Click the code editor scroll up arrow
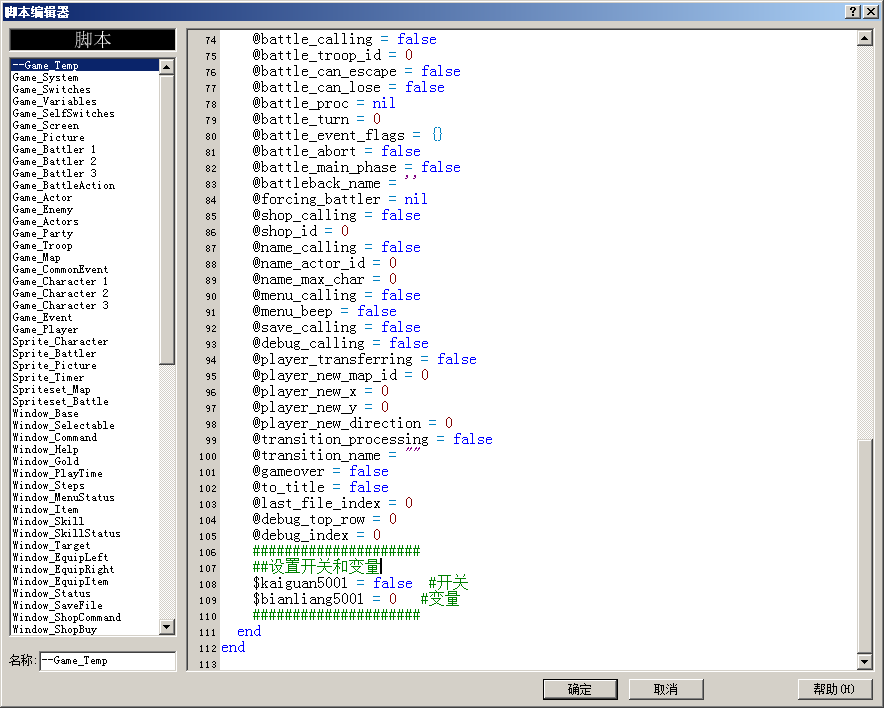Screen dimensions: 884x708 (864, 38)
